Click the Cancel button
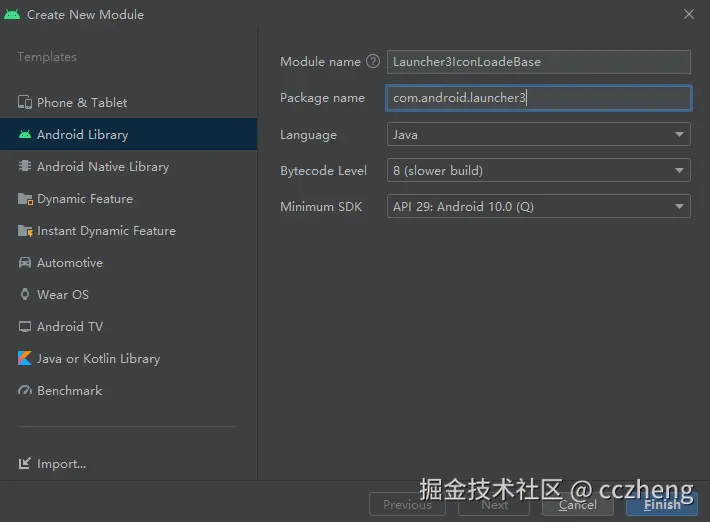Viewport: 710px width, 522px height. click(577, 504)
